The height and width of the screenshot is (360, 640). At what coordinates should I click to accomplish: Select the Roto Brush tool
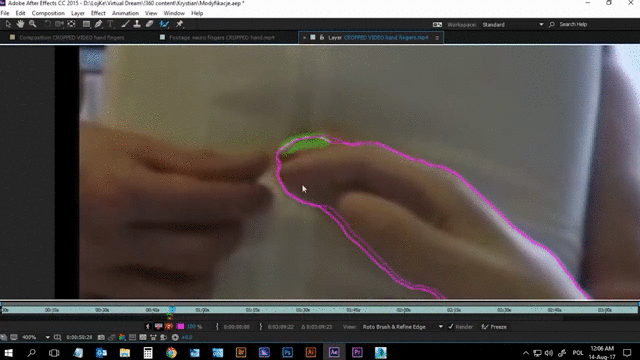point(164,24)
